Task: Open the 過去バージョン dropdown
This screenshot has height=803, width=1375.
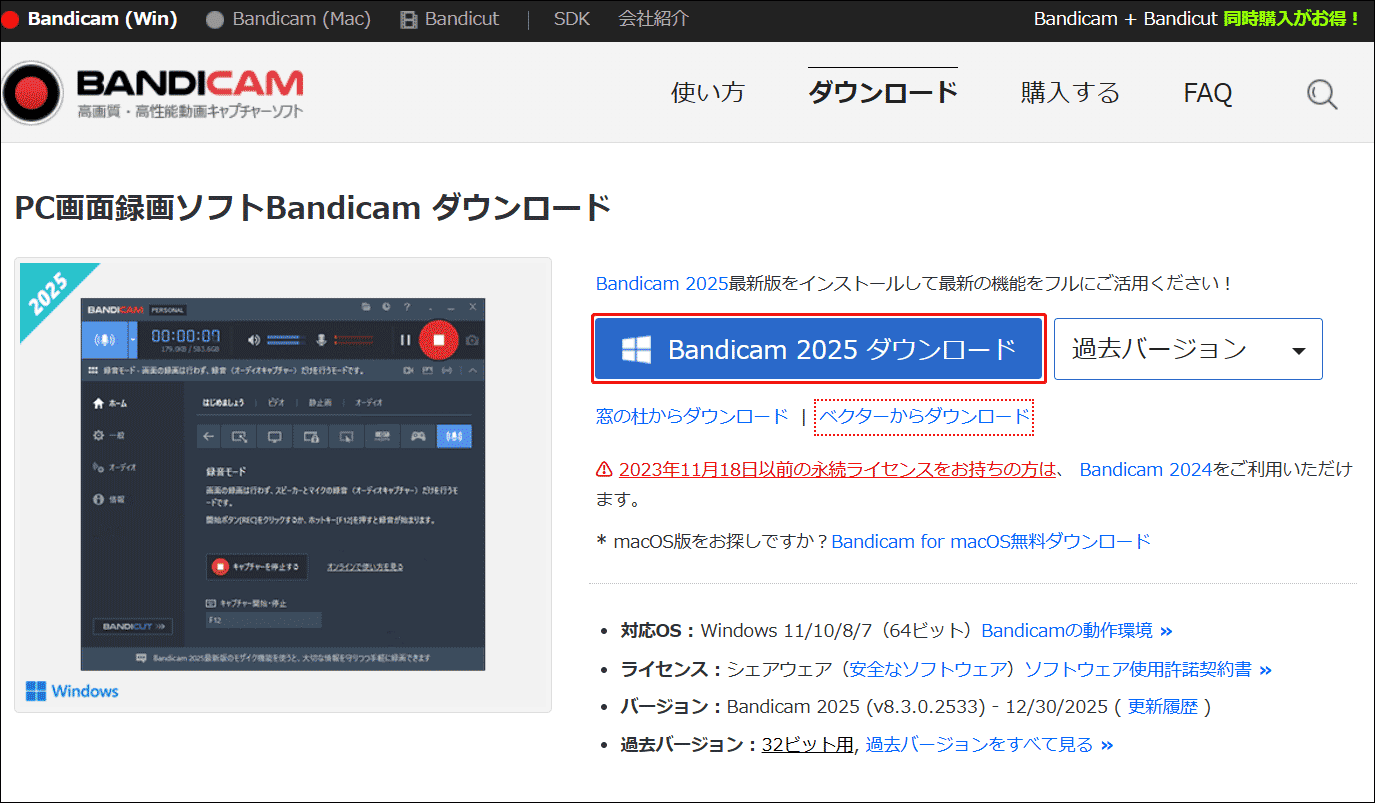Action: click(x=1188, y=349)
